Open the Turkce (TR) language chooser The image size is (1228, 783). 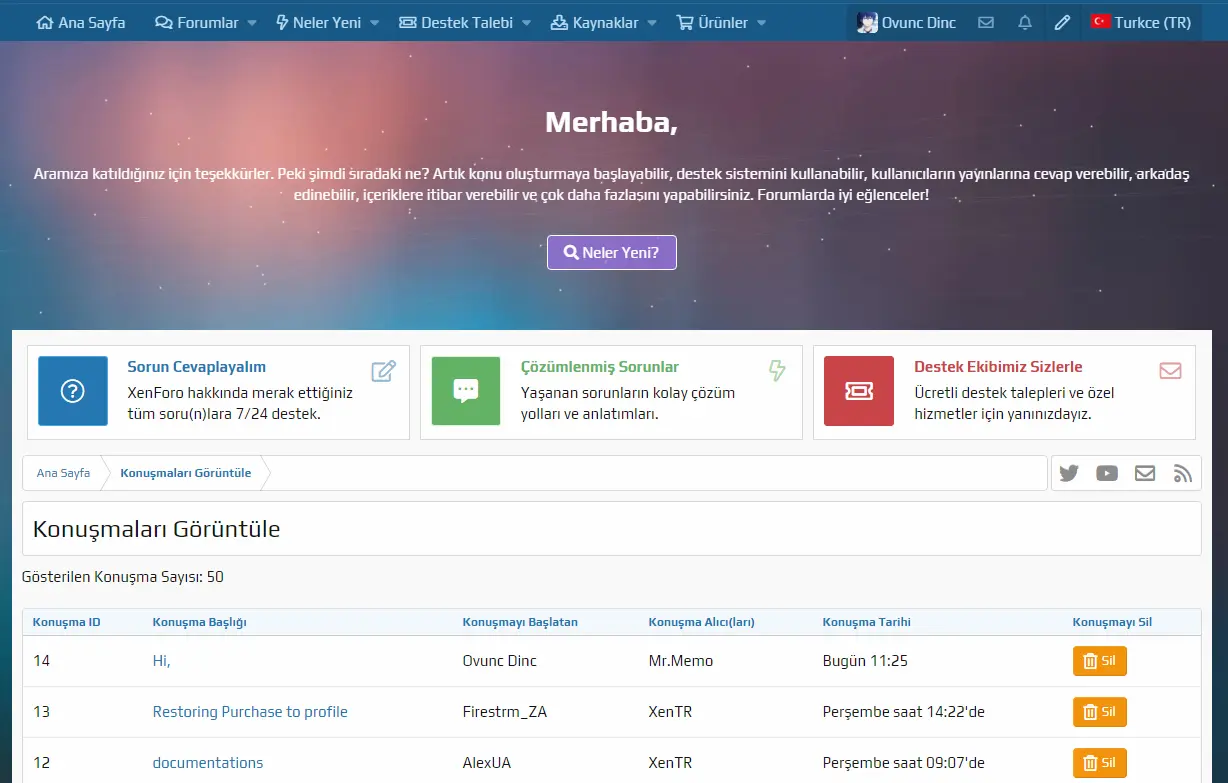tap(1140, 22)
